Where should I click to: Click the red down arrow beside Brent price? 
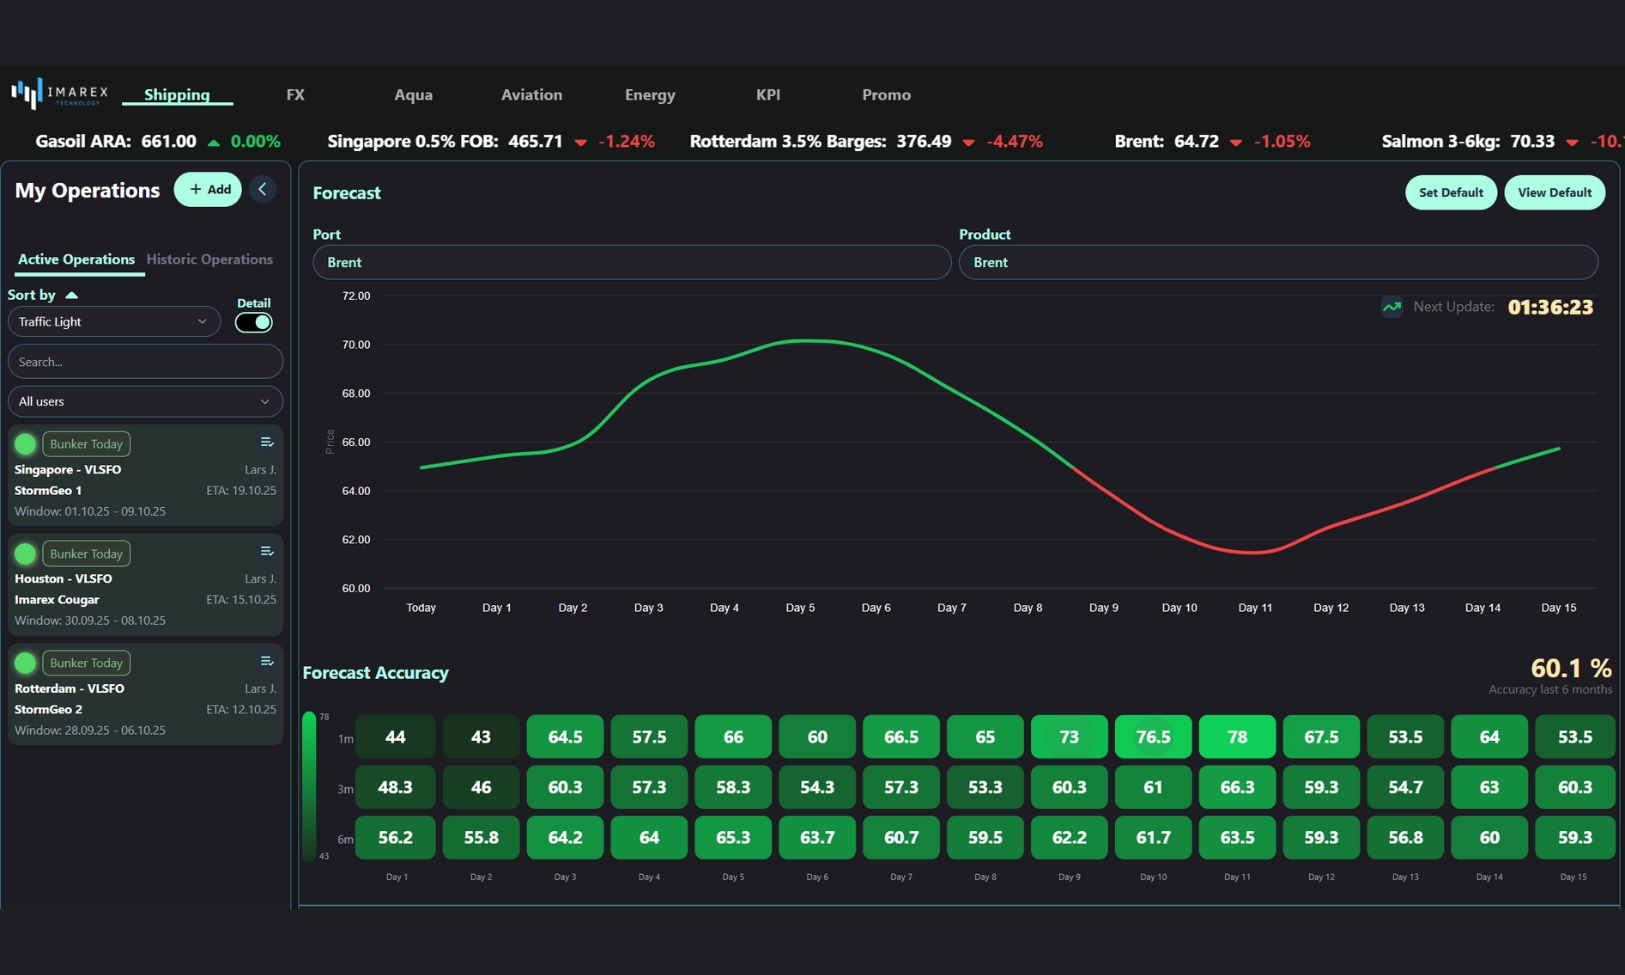pyautogui.click(x=1237, y=142)
